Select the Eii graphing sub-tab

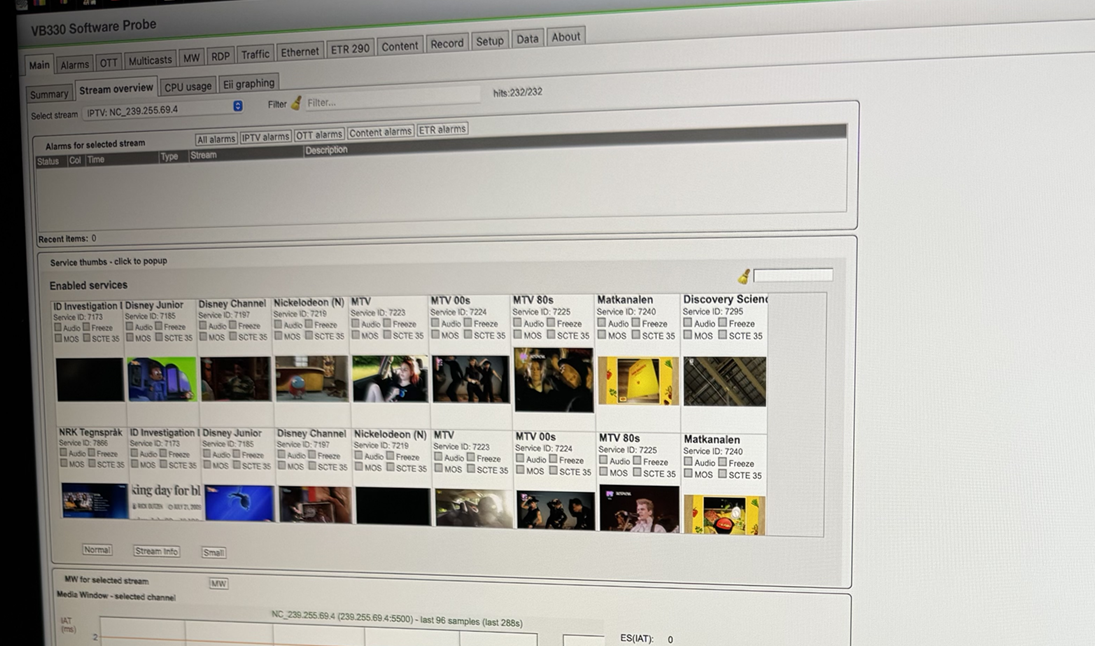click(248, 84)
